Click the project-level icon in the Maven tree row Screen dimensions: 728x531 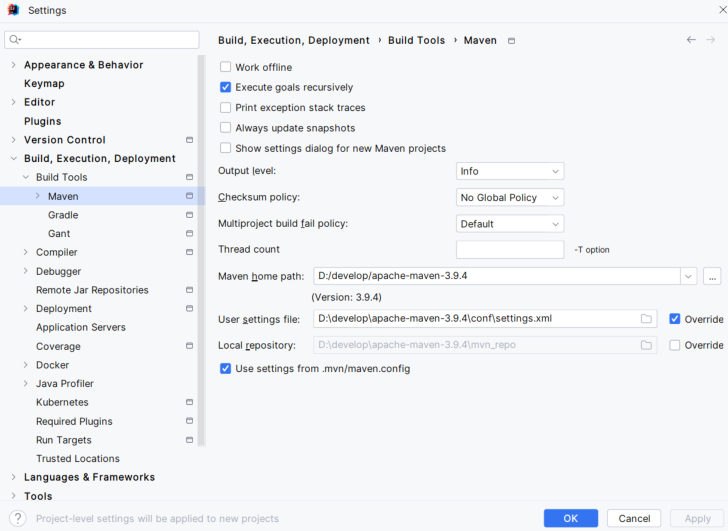tap(189, 196)
